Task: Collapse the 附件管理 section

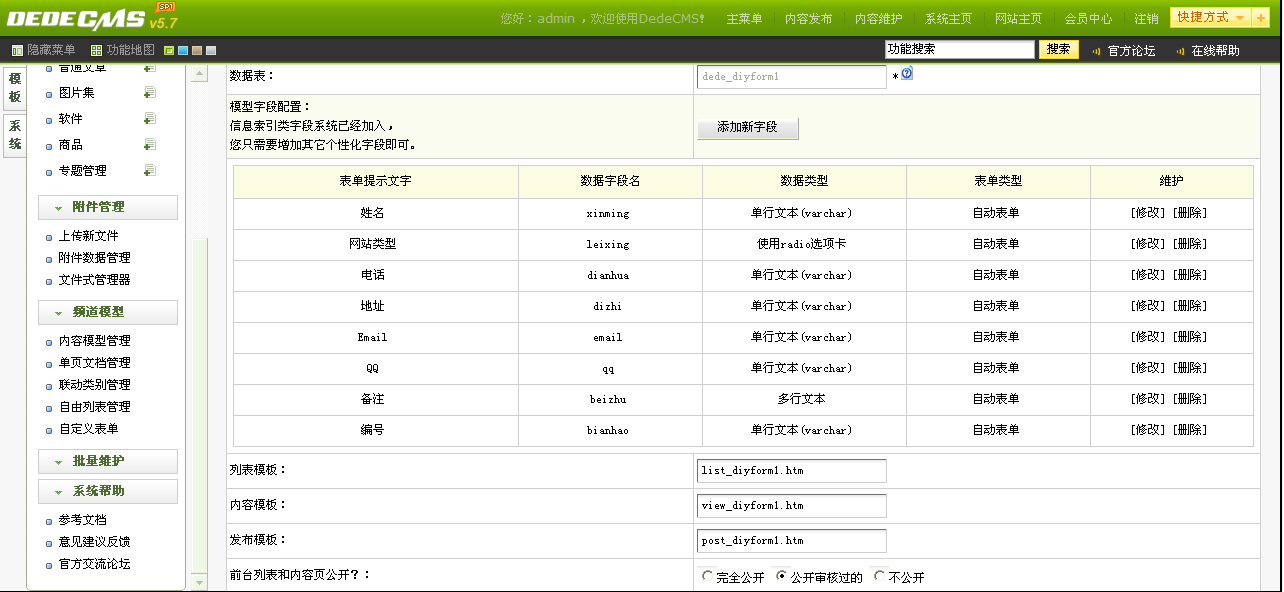Action: (108, 207)
